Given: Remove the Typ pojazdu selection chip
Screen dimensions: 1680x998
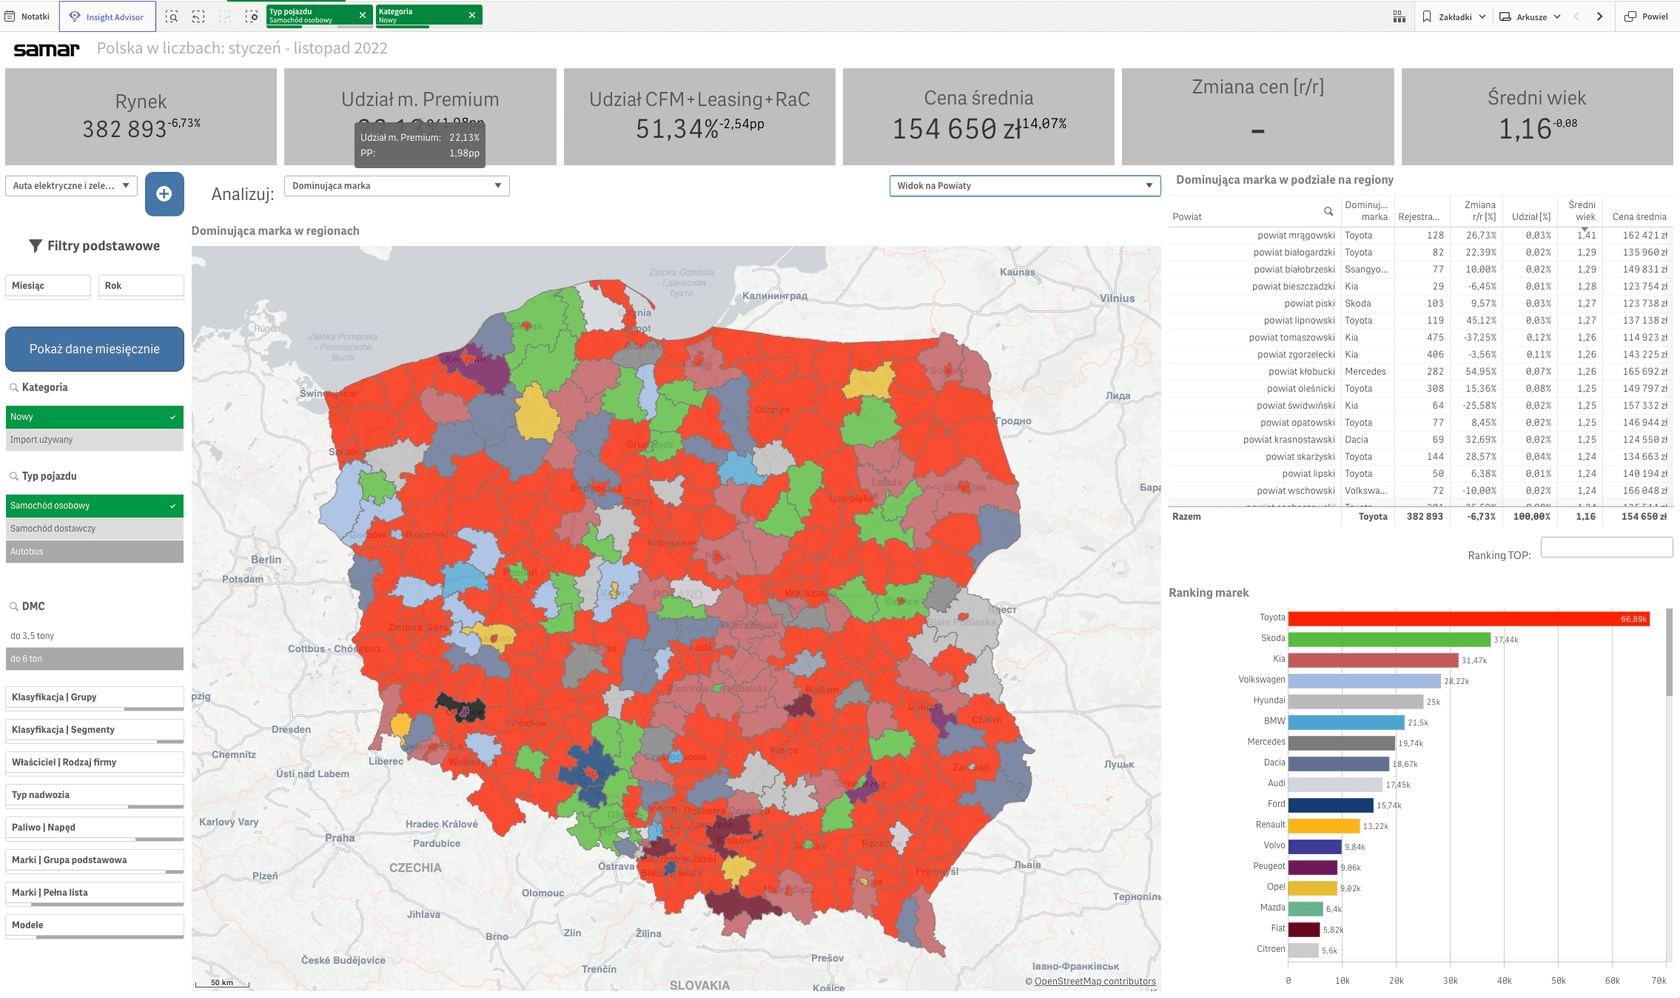Looking at the screenshot, I should tap(363, 15).
